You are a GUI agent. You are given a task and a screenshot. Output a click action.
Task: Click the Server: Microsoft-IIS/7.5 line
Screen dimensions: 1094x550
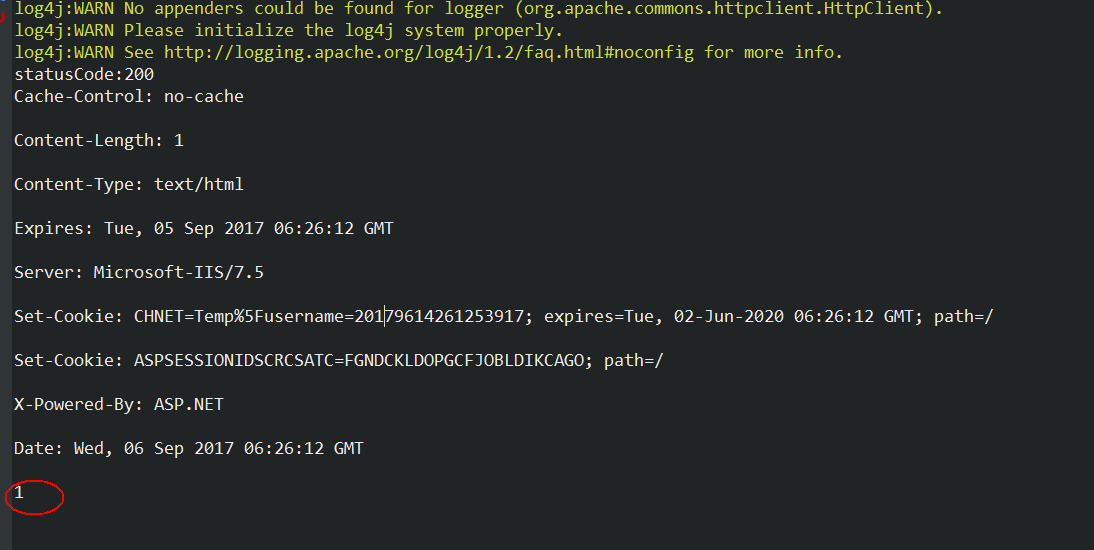pos(139,272)
